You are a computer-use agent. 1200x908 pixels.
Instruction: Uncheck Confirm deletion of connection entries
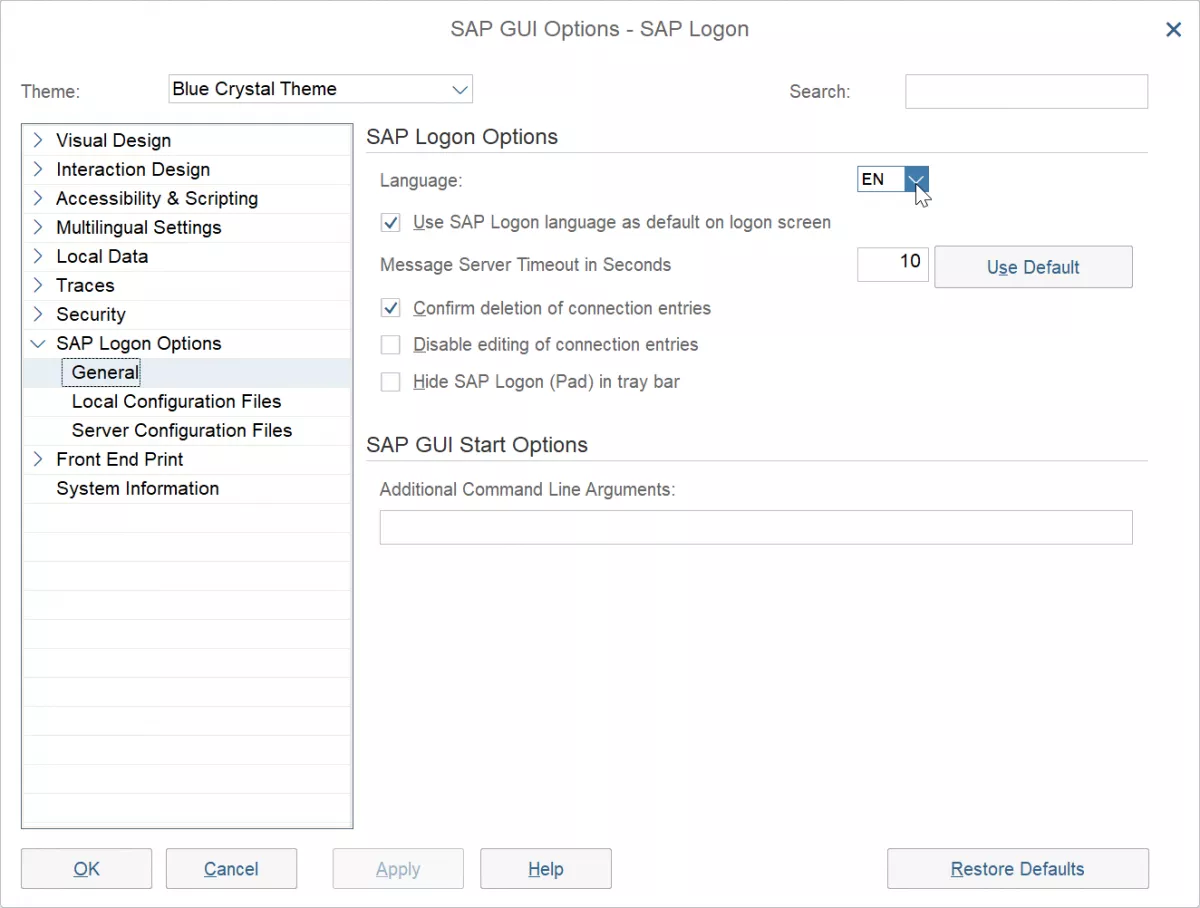tap(391, 308)
